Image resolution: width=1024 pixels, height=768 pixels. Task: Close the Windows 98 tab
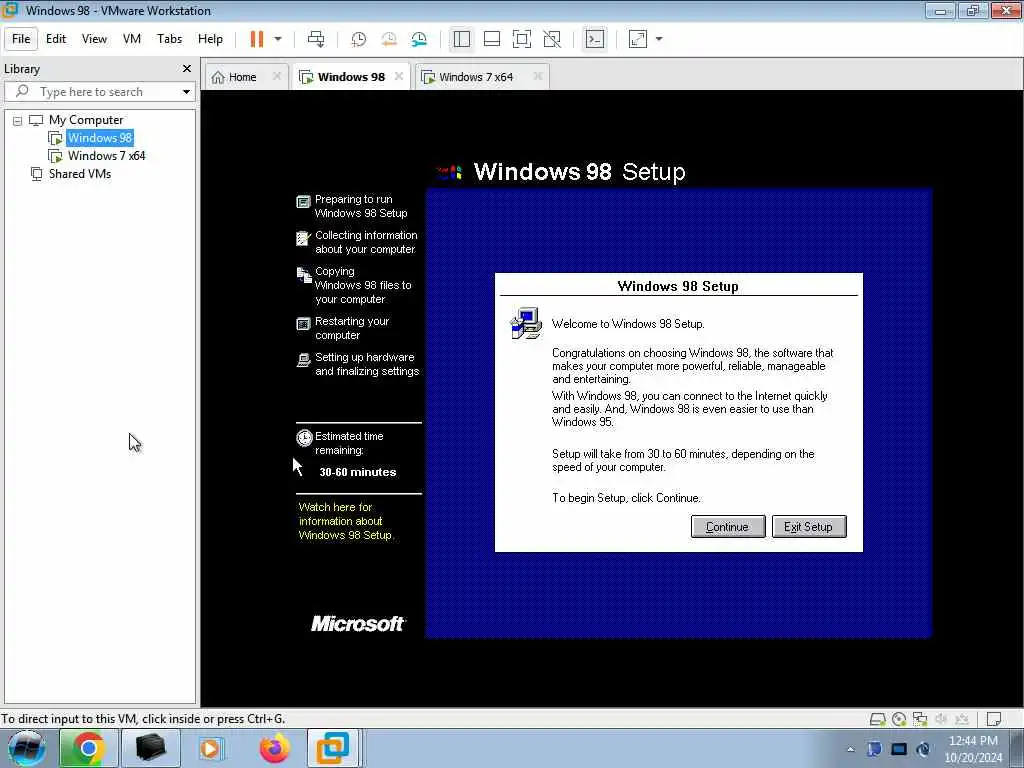399,76
